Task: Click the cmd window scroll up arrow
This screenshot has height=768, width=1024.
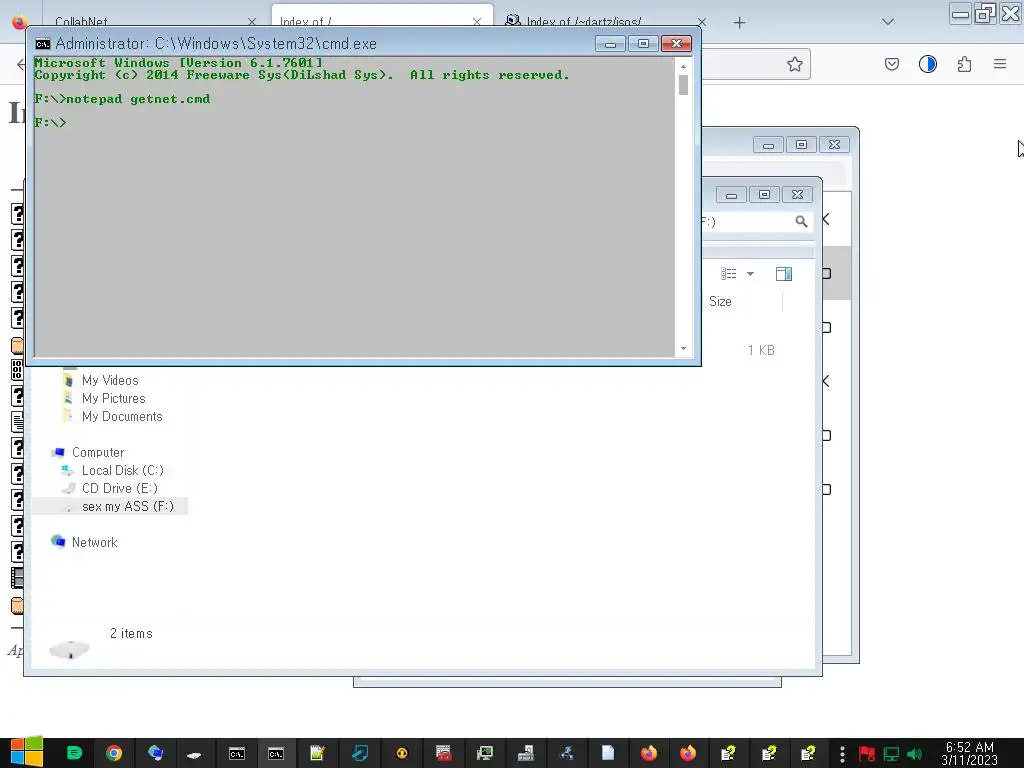Action: point(683,66)
